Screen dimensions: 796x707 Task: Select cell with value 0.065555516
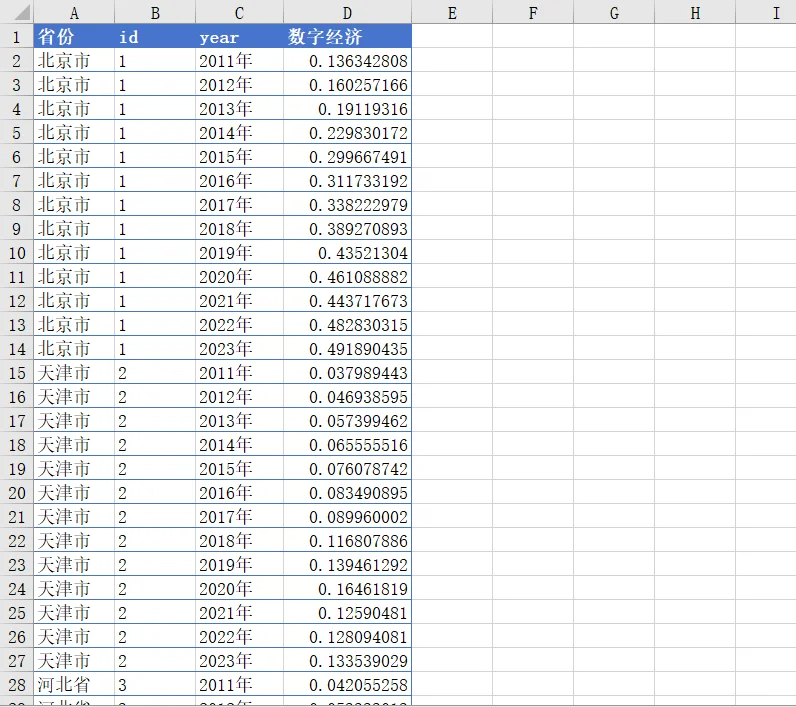347,445
